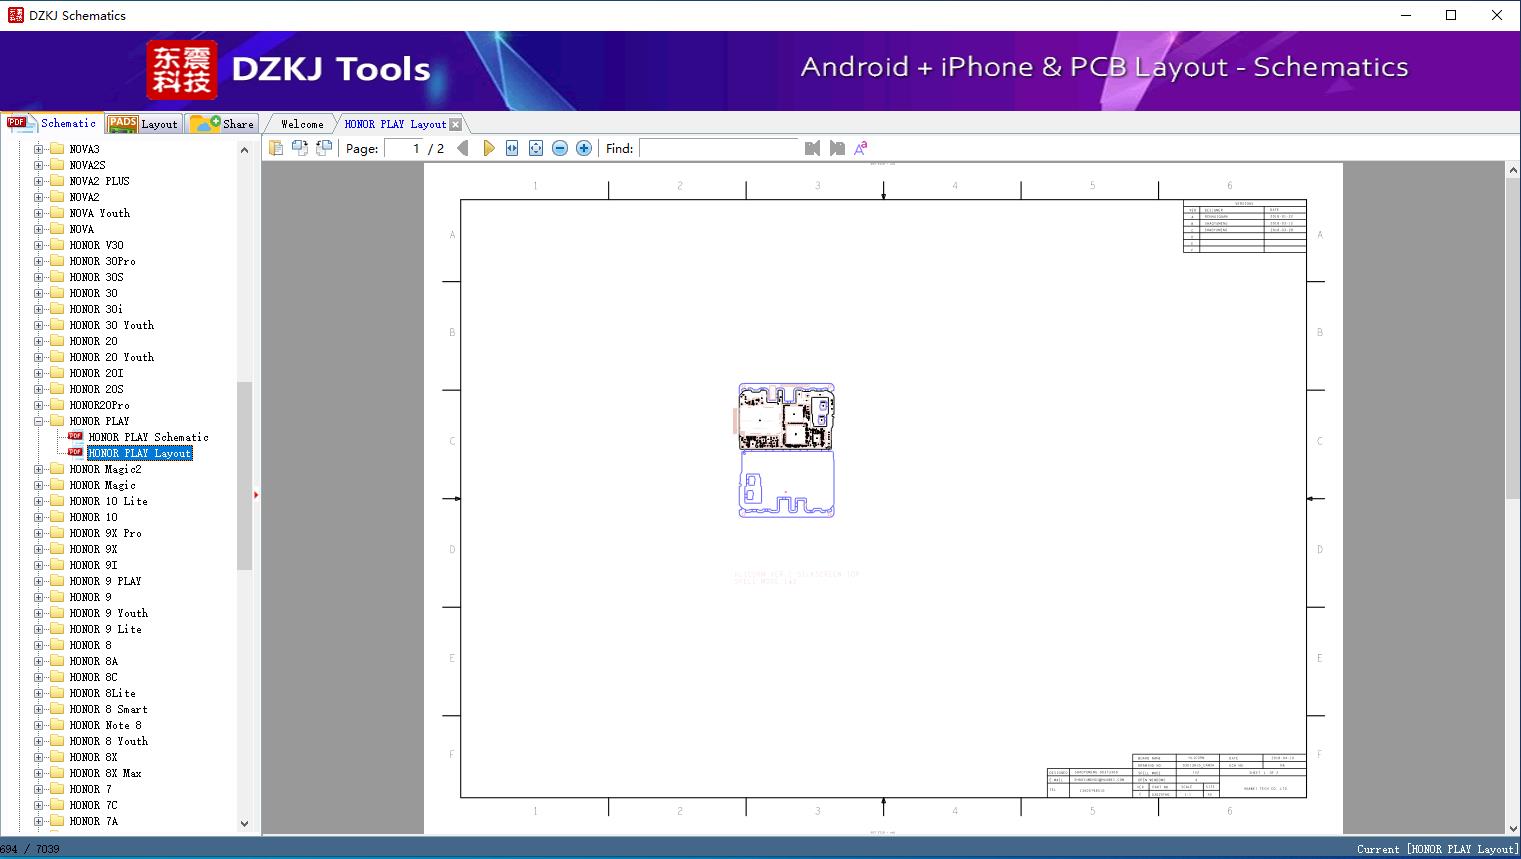Expand the HONOR 8 Smart folder
Image resolution: width=1521 pixels, height=859 pixels.
click(39, 709)
